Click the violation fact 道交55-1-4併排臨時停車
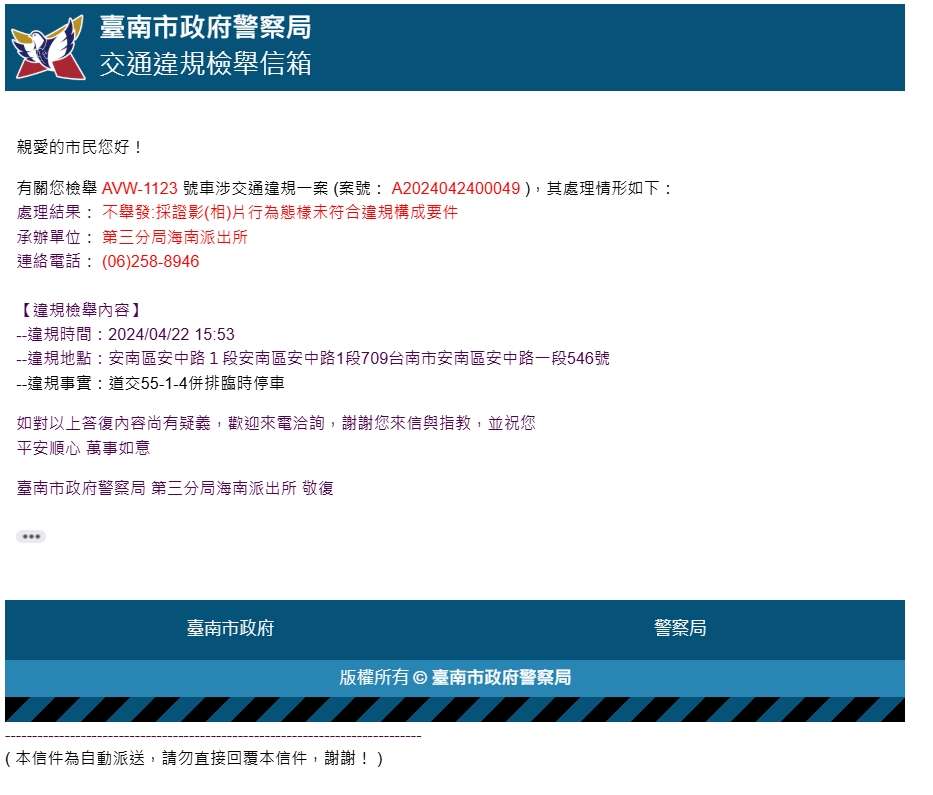This screenshot has height=795, width=933. [196, 383]
